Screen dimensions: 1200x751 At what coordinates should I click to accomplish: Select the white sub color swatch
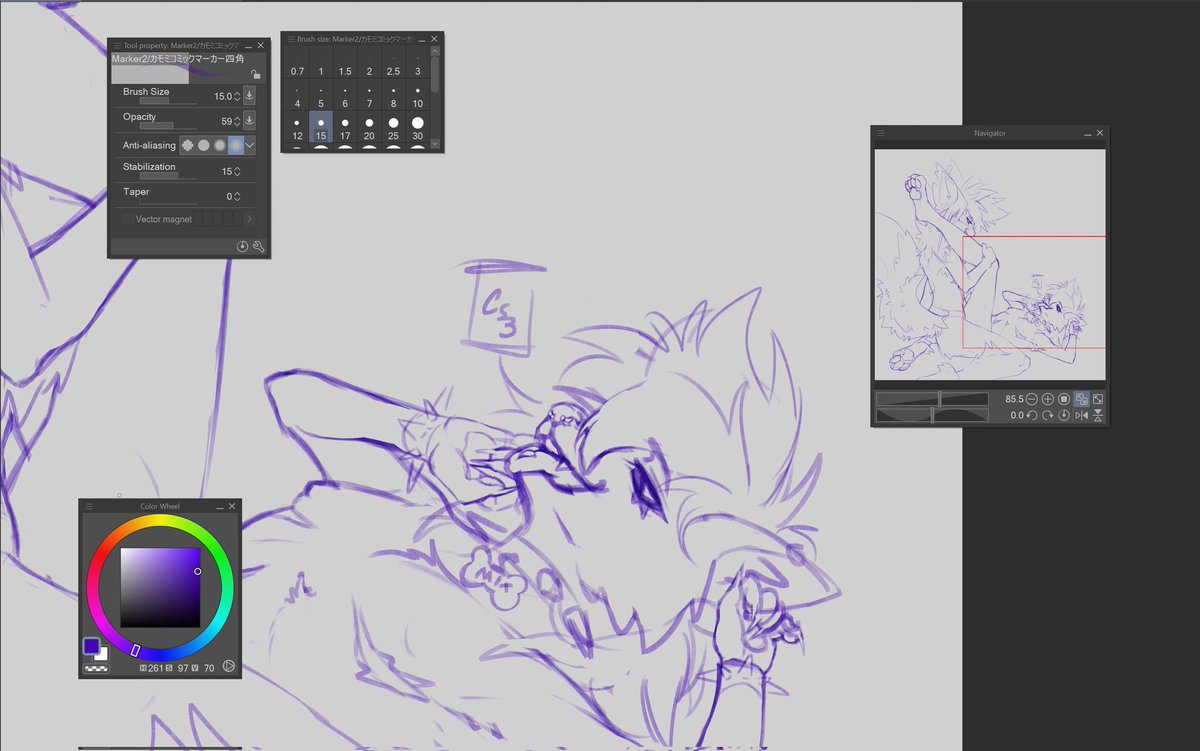pos(103,655)
